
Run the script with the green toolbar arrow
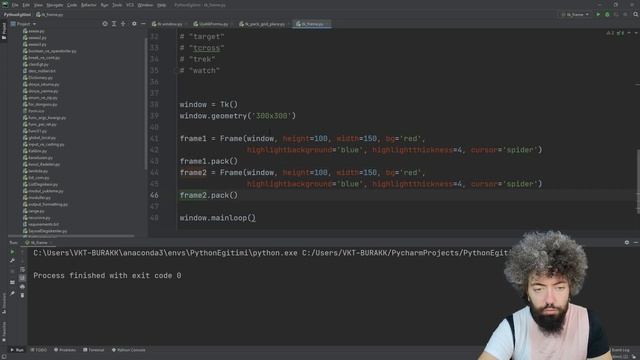[x=598, y=14]
